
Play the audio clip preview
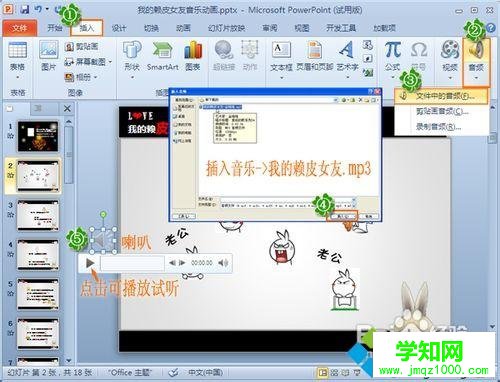click(x=90, y=263)
